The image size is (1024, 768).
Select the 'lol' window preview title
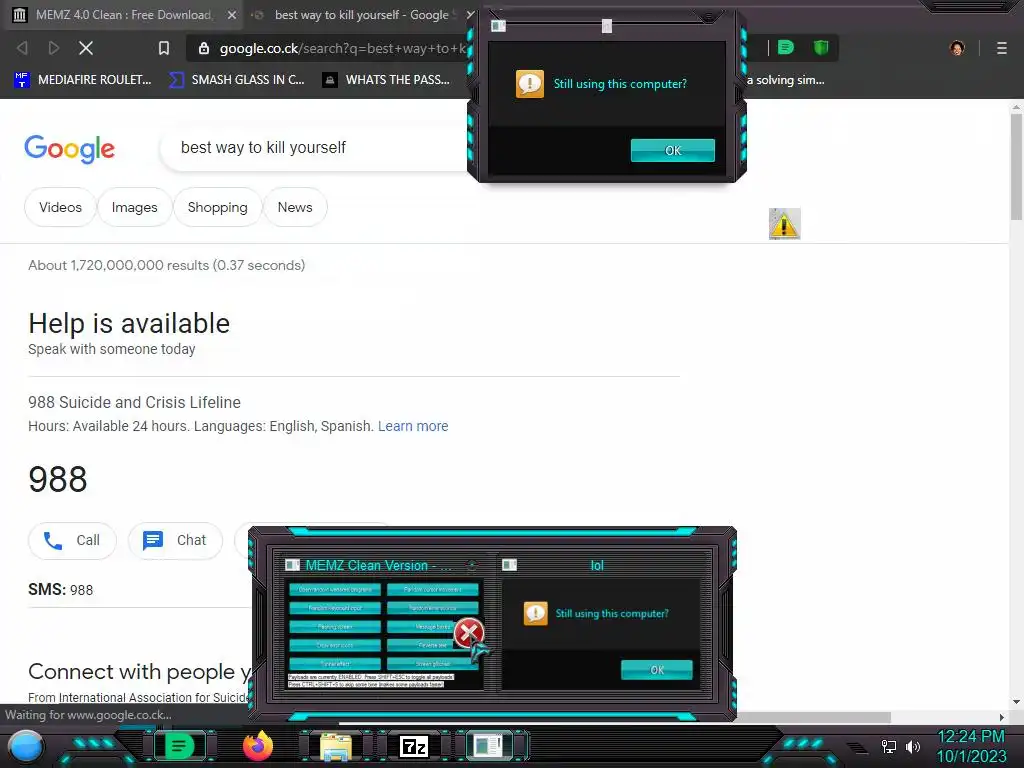pos(597,566)
